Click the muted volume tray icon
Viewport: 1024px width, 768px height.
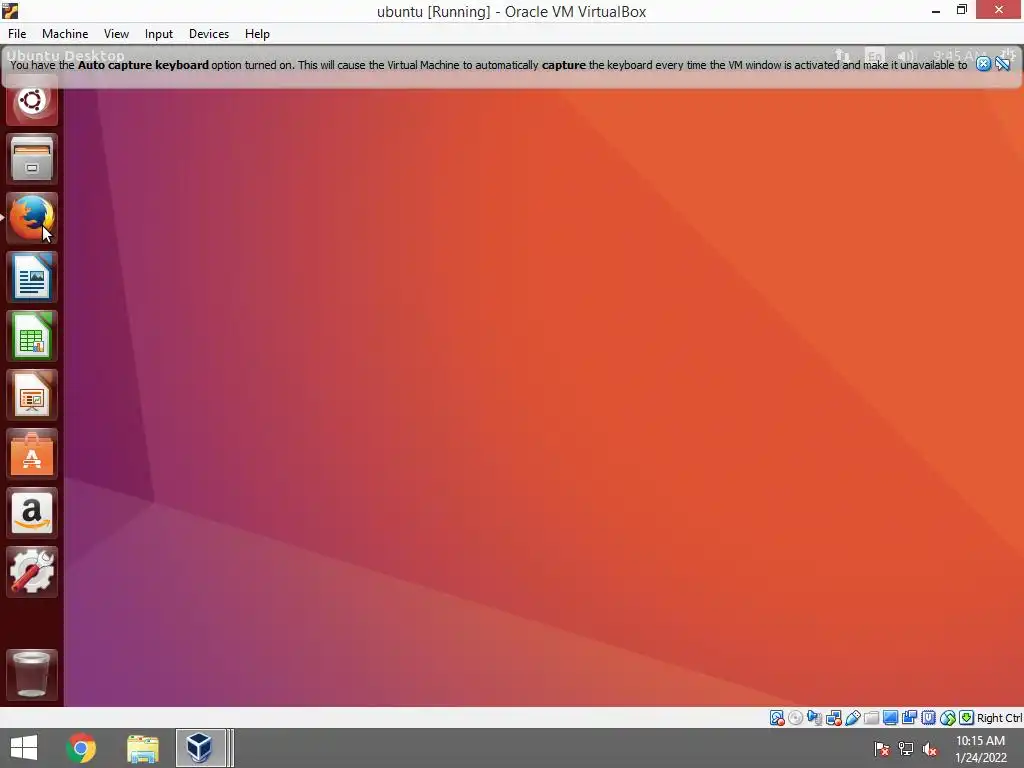[930, 748]
